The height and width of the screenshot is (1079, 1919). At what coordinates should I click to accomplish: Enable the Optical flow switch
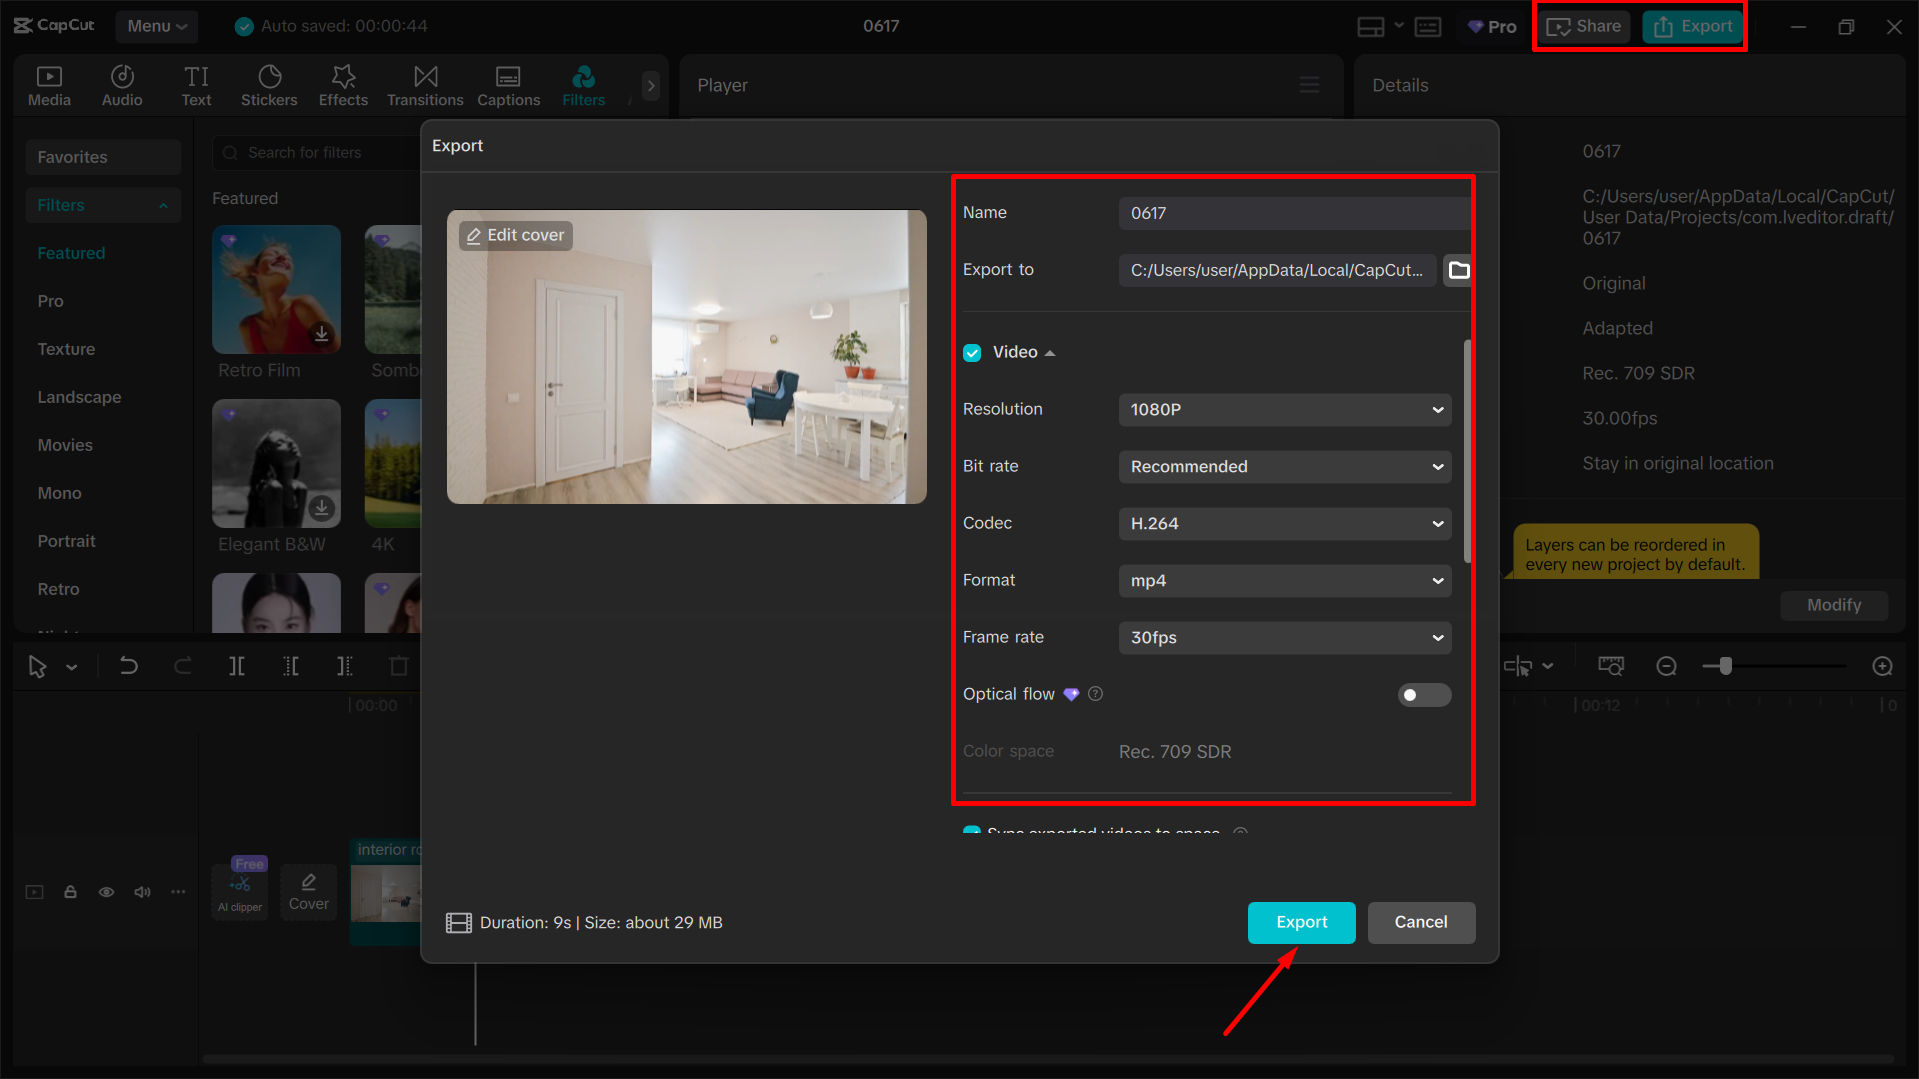1423,694
